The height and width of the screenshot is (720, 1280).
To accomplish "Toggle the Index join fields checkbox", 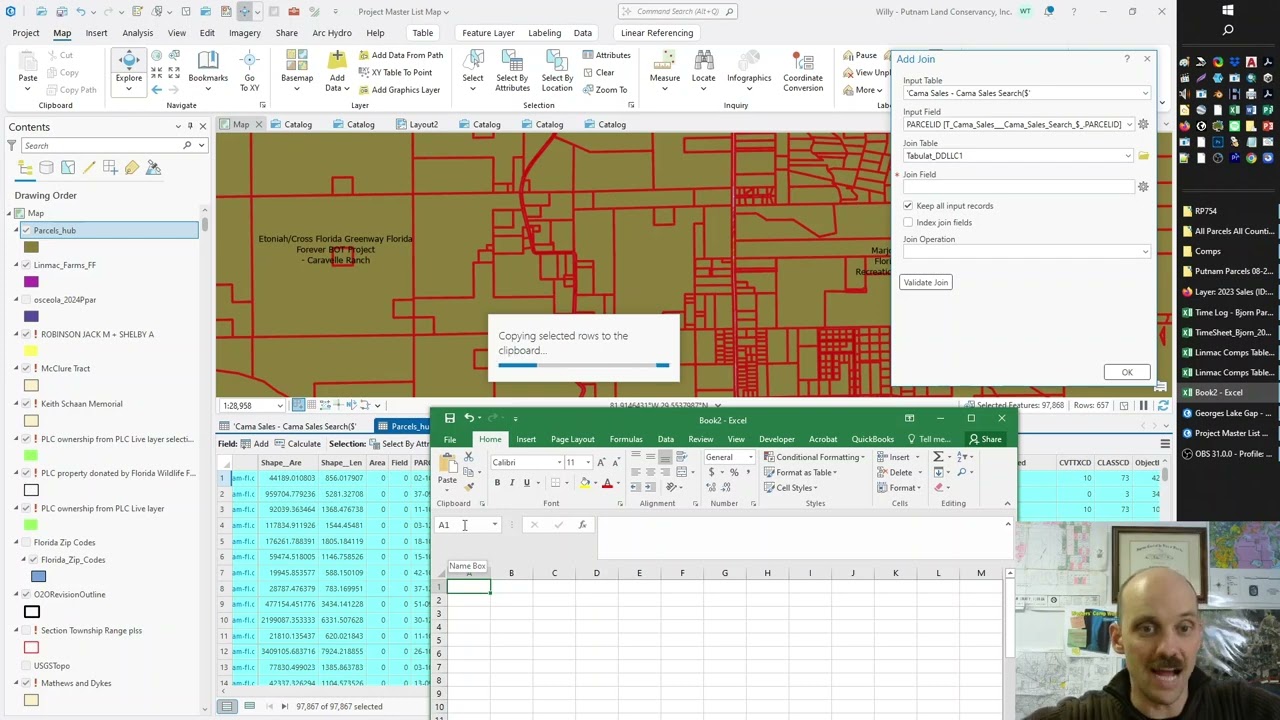I will click(908, 223).
